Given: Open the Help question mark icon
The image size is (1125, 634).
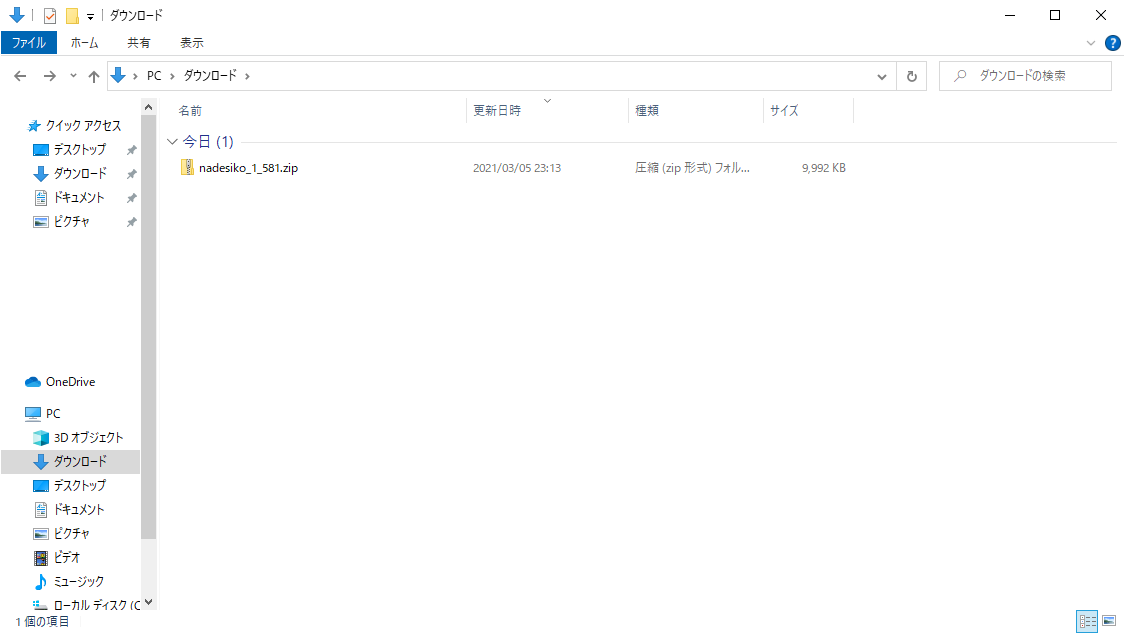Looking at the screenshot, I should coord(1113,43).
